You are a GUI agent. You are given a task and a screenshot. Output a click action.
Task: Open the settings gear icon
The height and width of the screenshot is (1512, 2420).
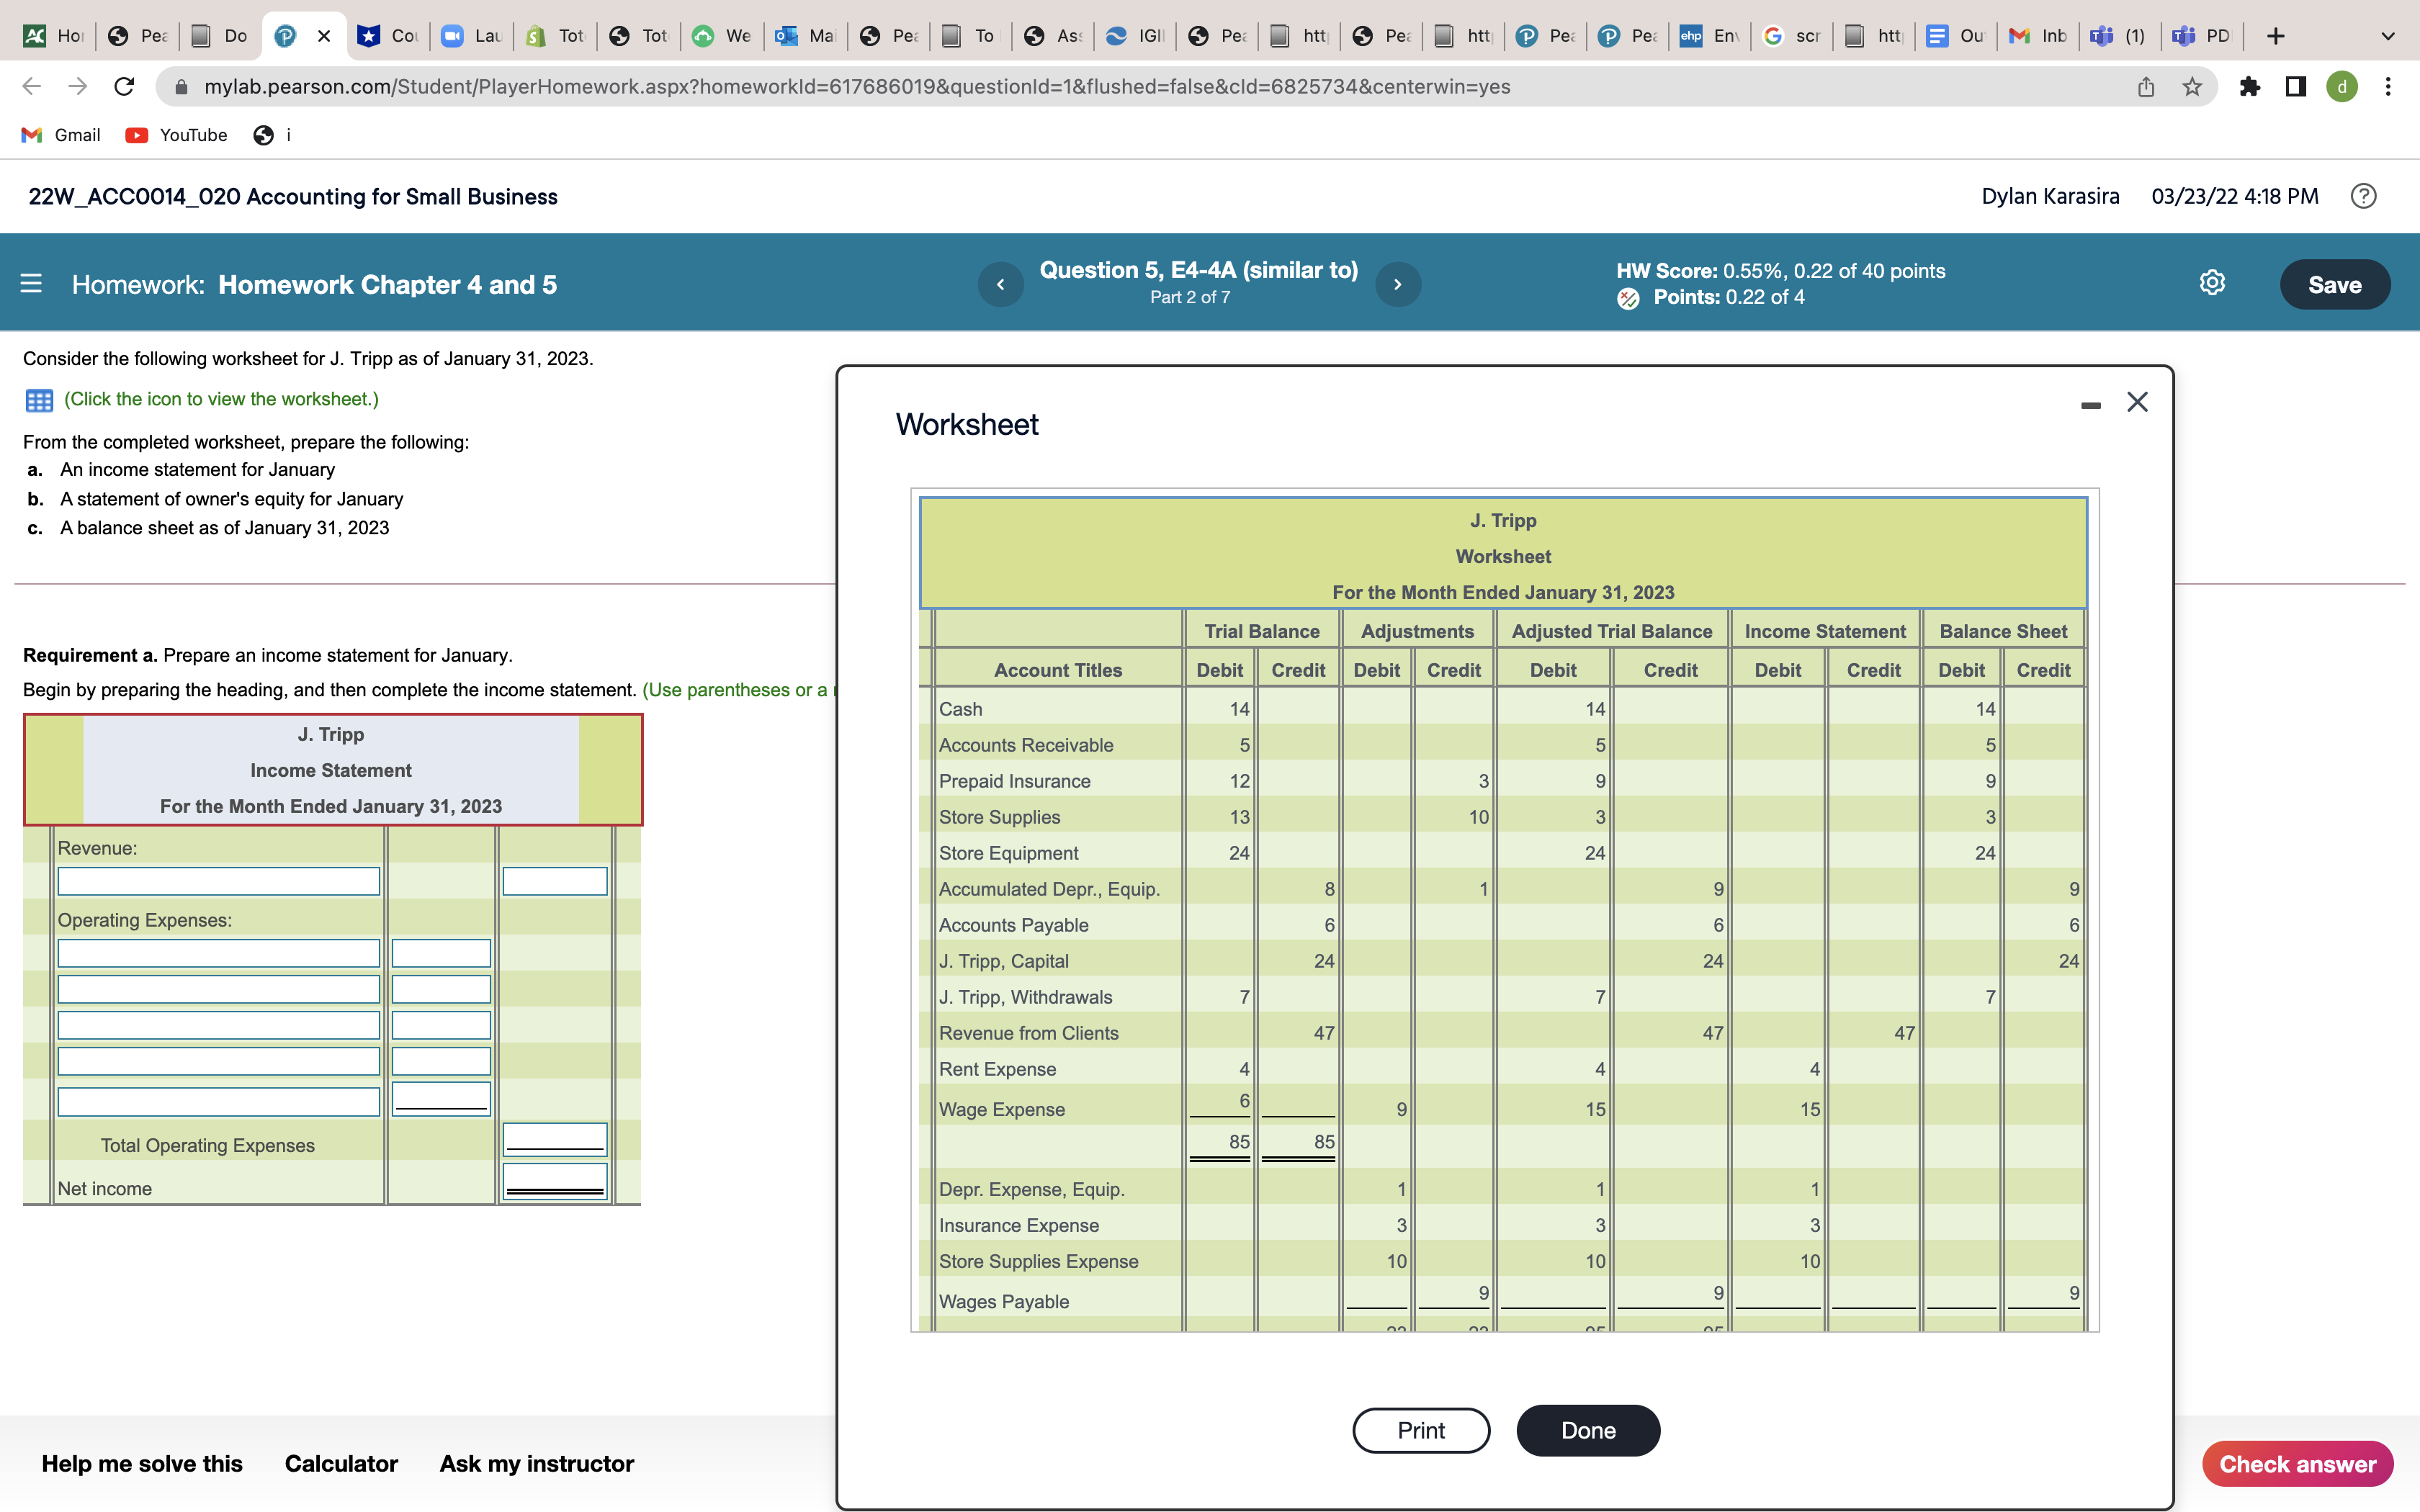click(x=2212, y=283)
